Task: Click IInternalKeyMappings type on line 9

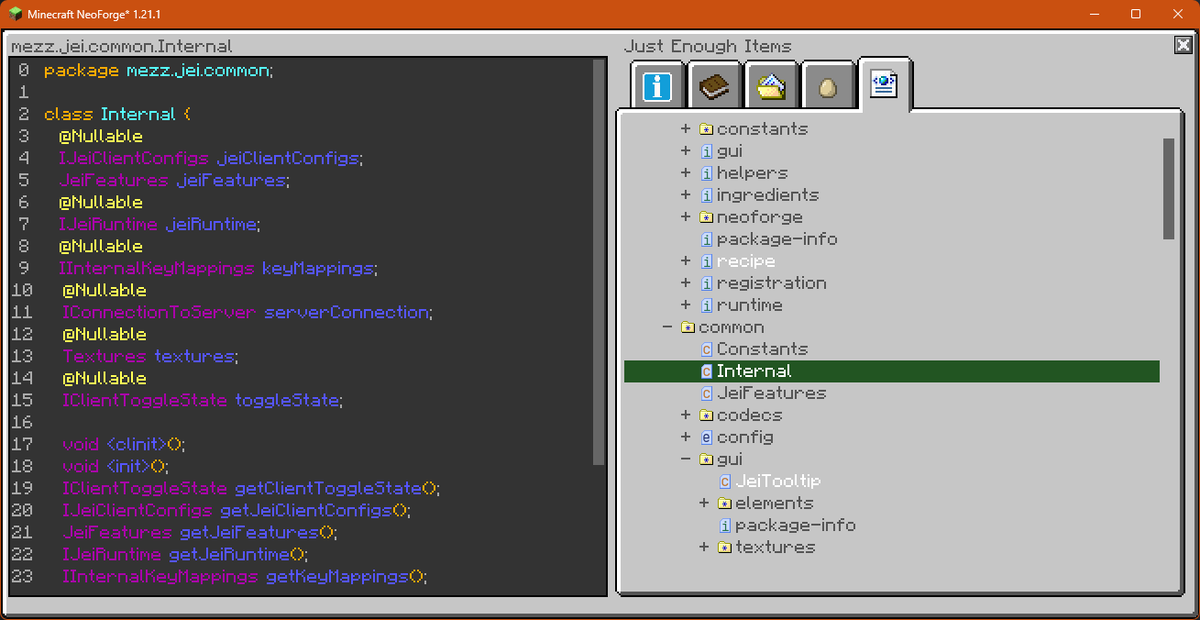Action: 155,268
